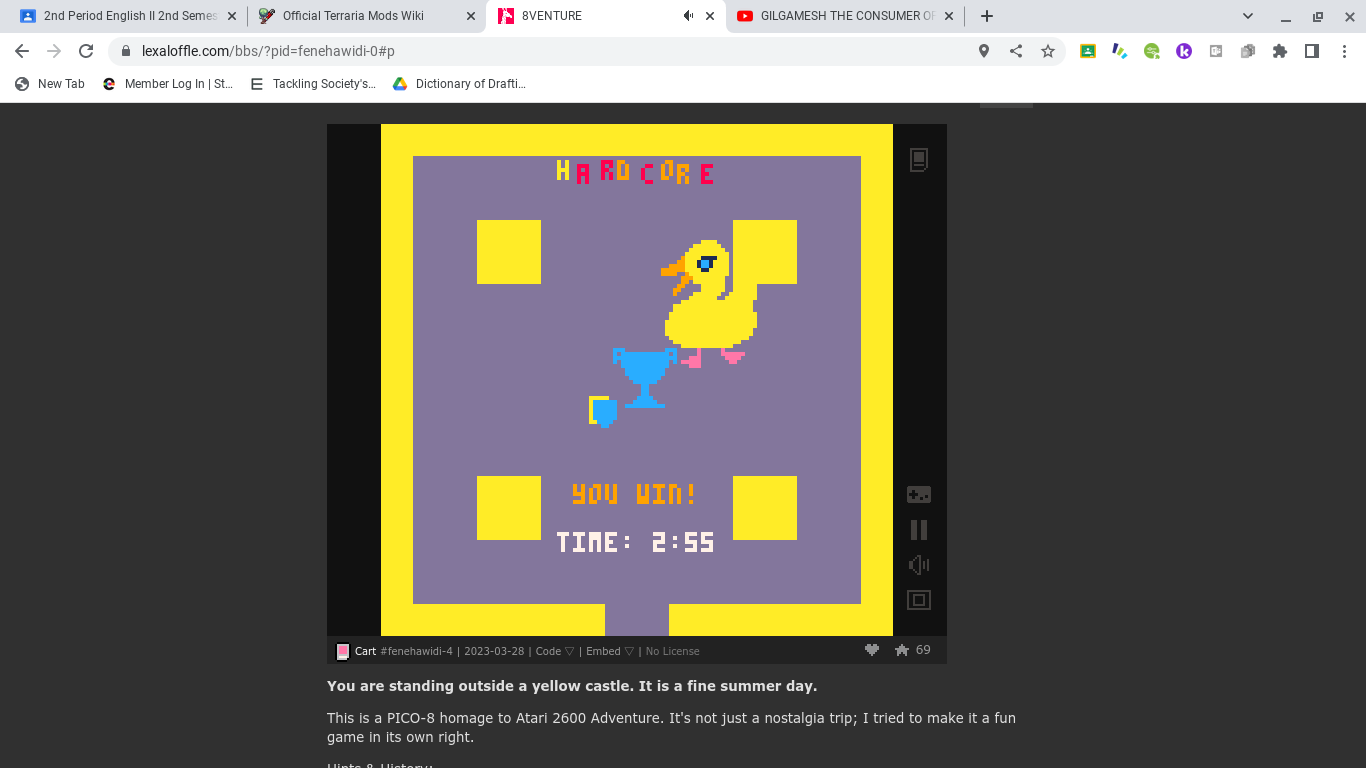Bookmark this page with star icon
The image size is (1366, 768).
pos(1048,51)
